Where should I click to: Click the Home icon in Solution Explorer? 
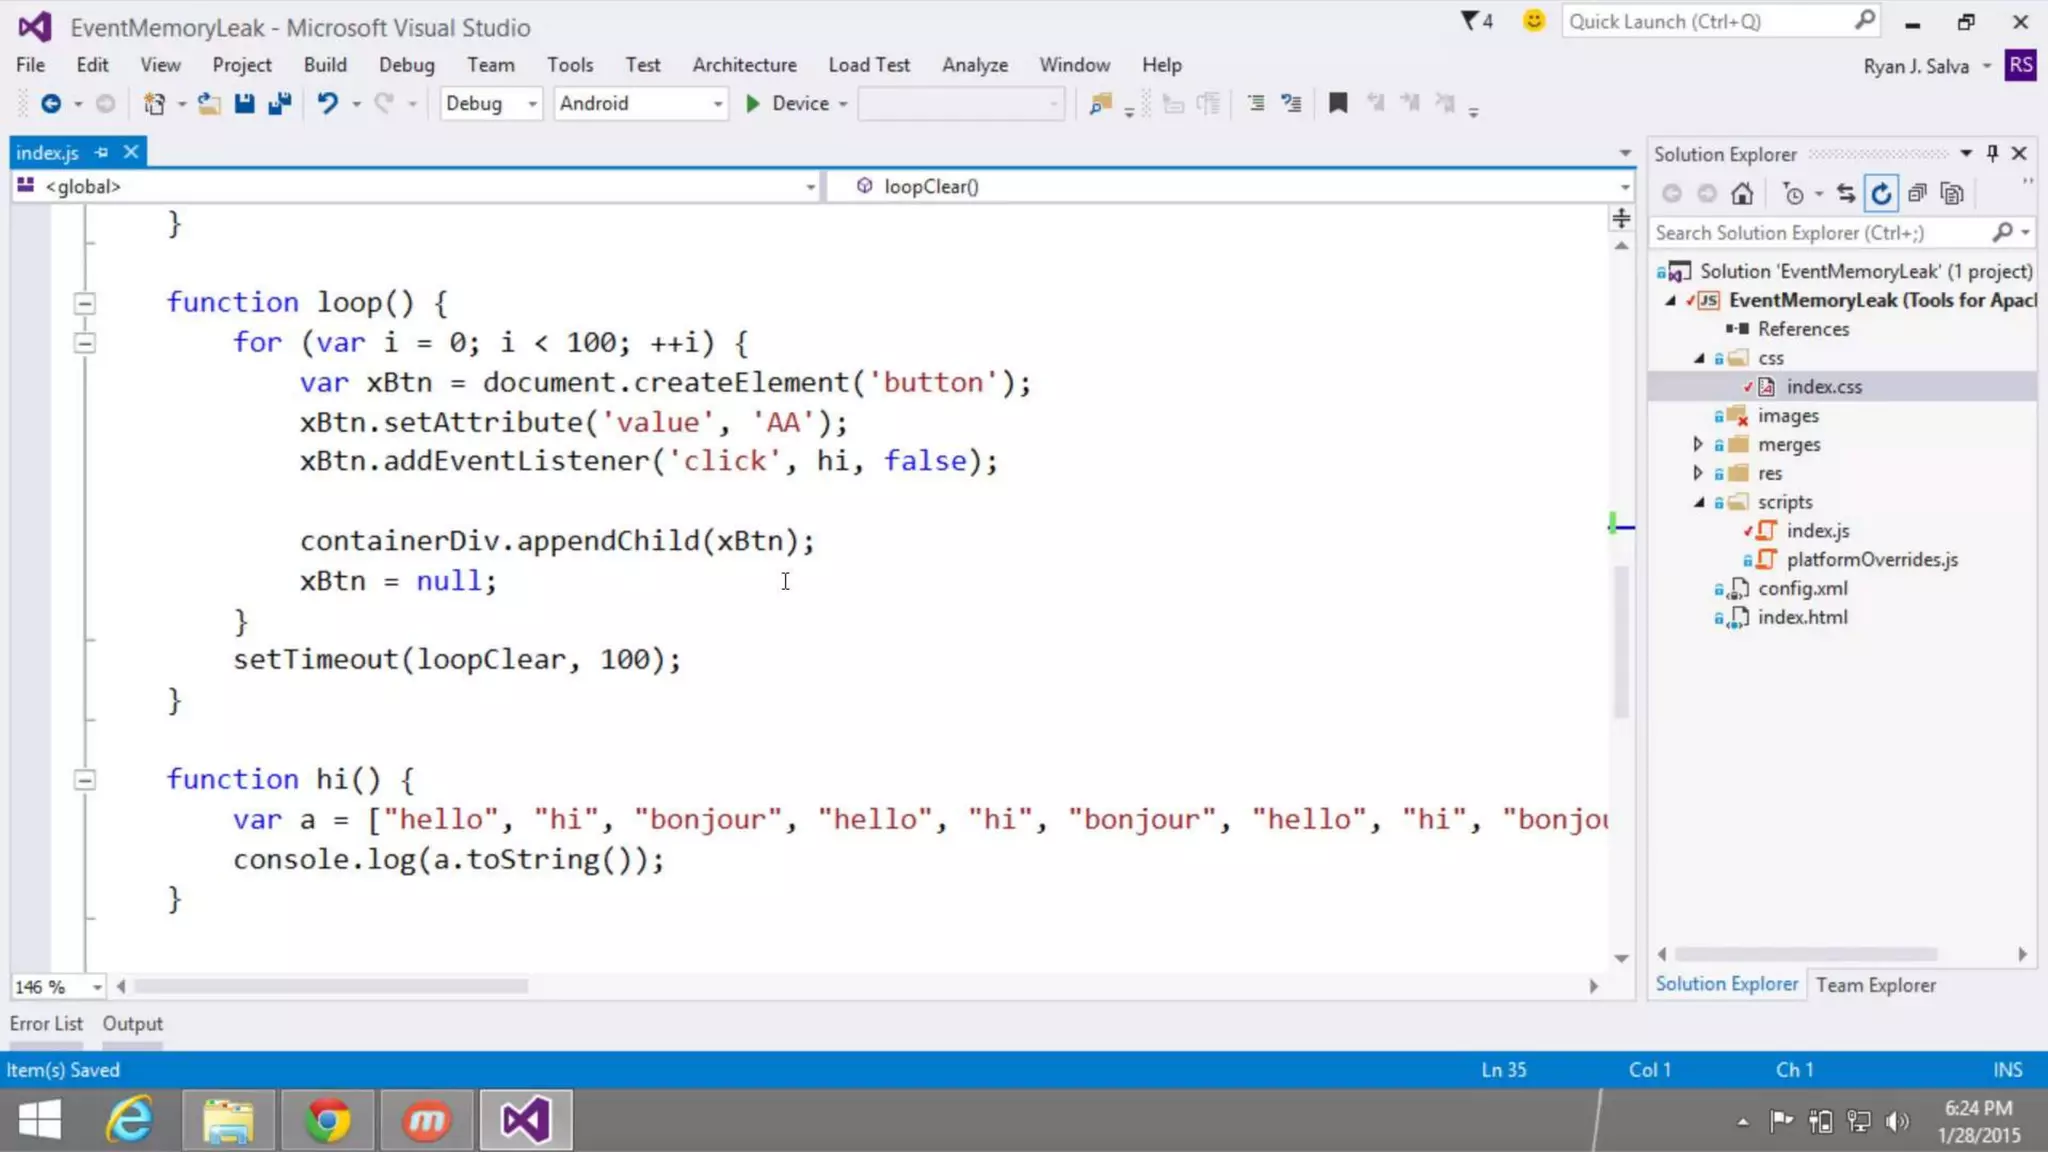tap(1742, 194)
